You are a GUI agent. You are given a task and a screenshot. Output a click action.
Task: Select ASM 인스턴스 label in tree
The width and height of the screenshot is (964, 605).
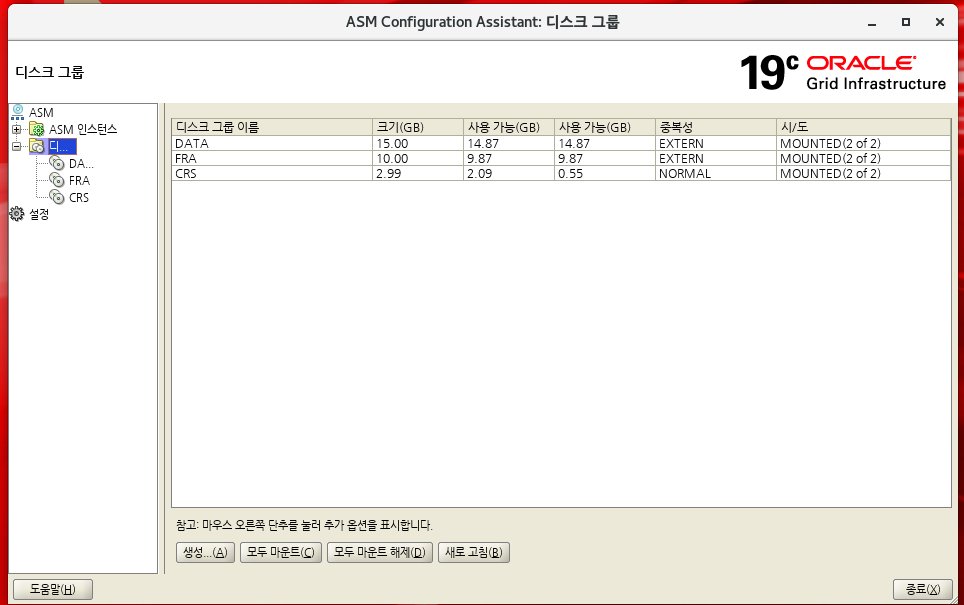[x=83, y=129]
